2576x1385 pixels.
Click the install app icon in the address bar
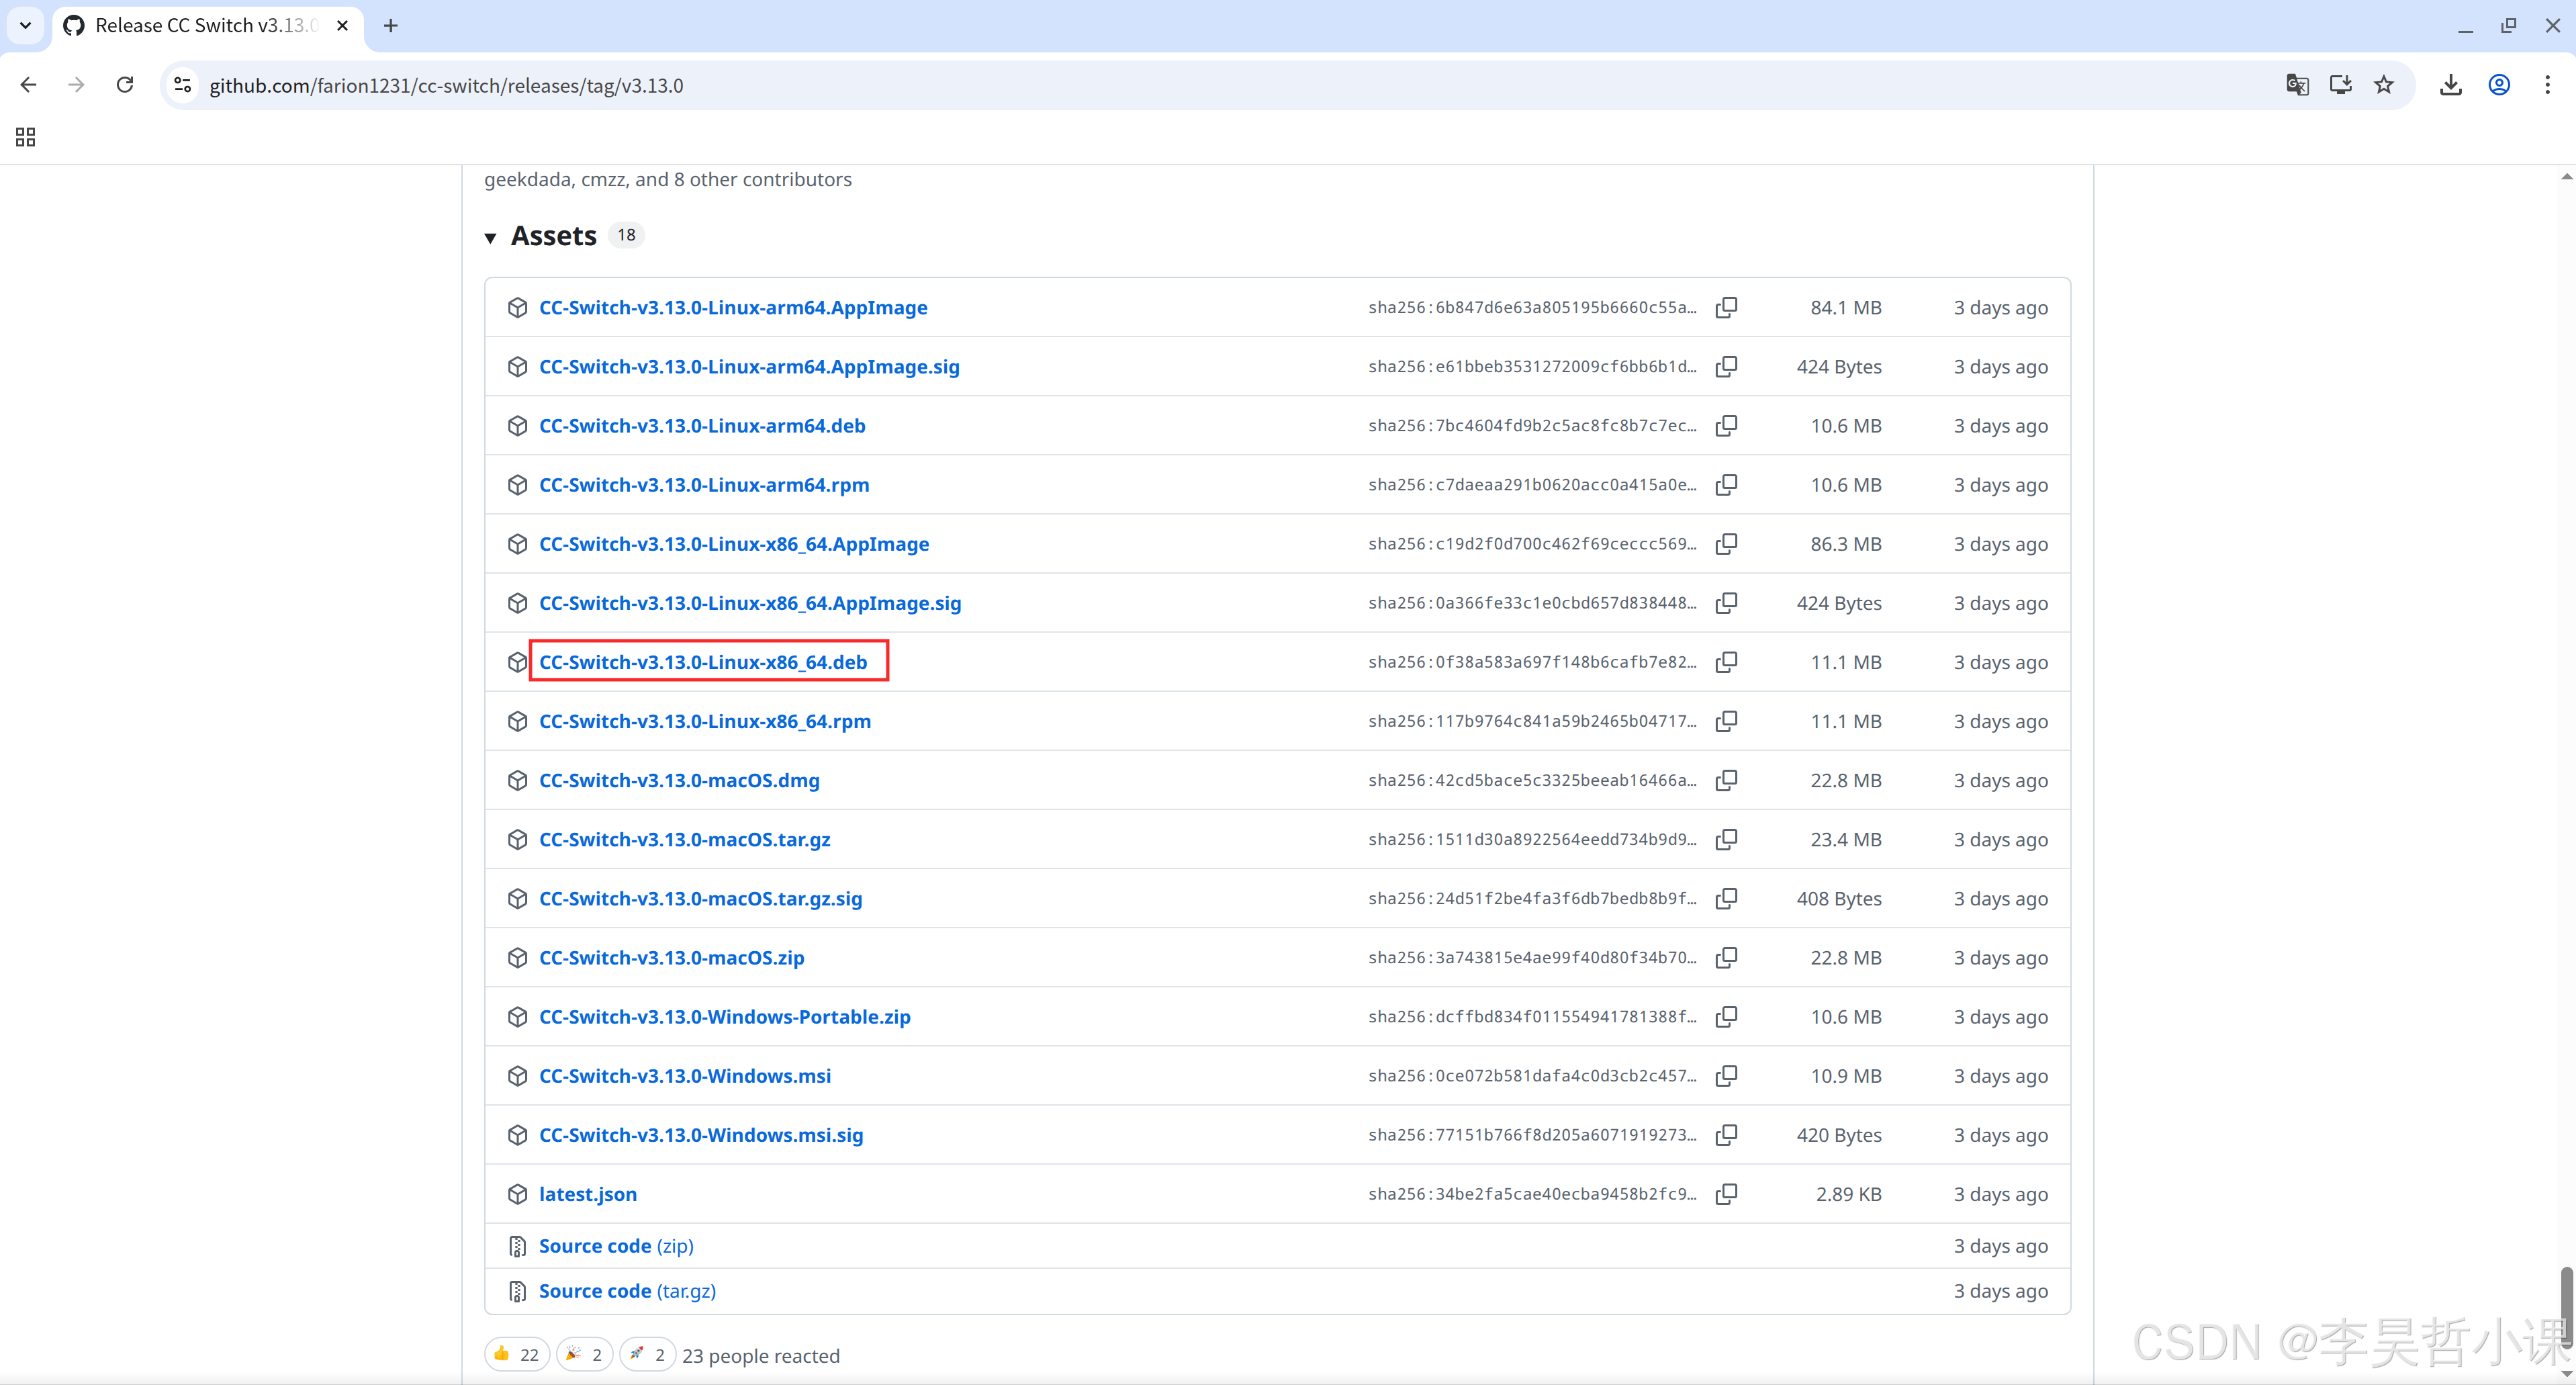2340,85
